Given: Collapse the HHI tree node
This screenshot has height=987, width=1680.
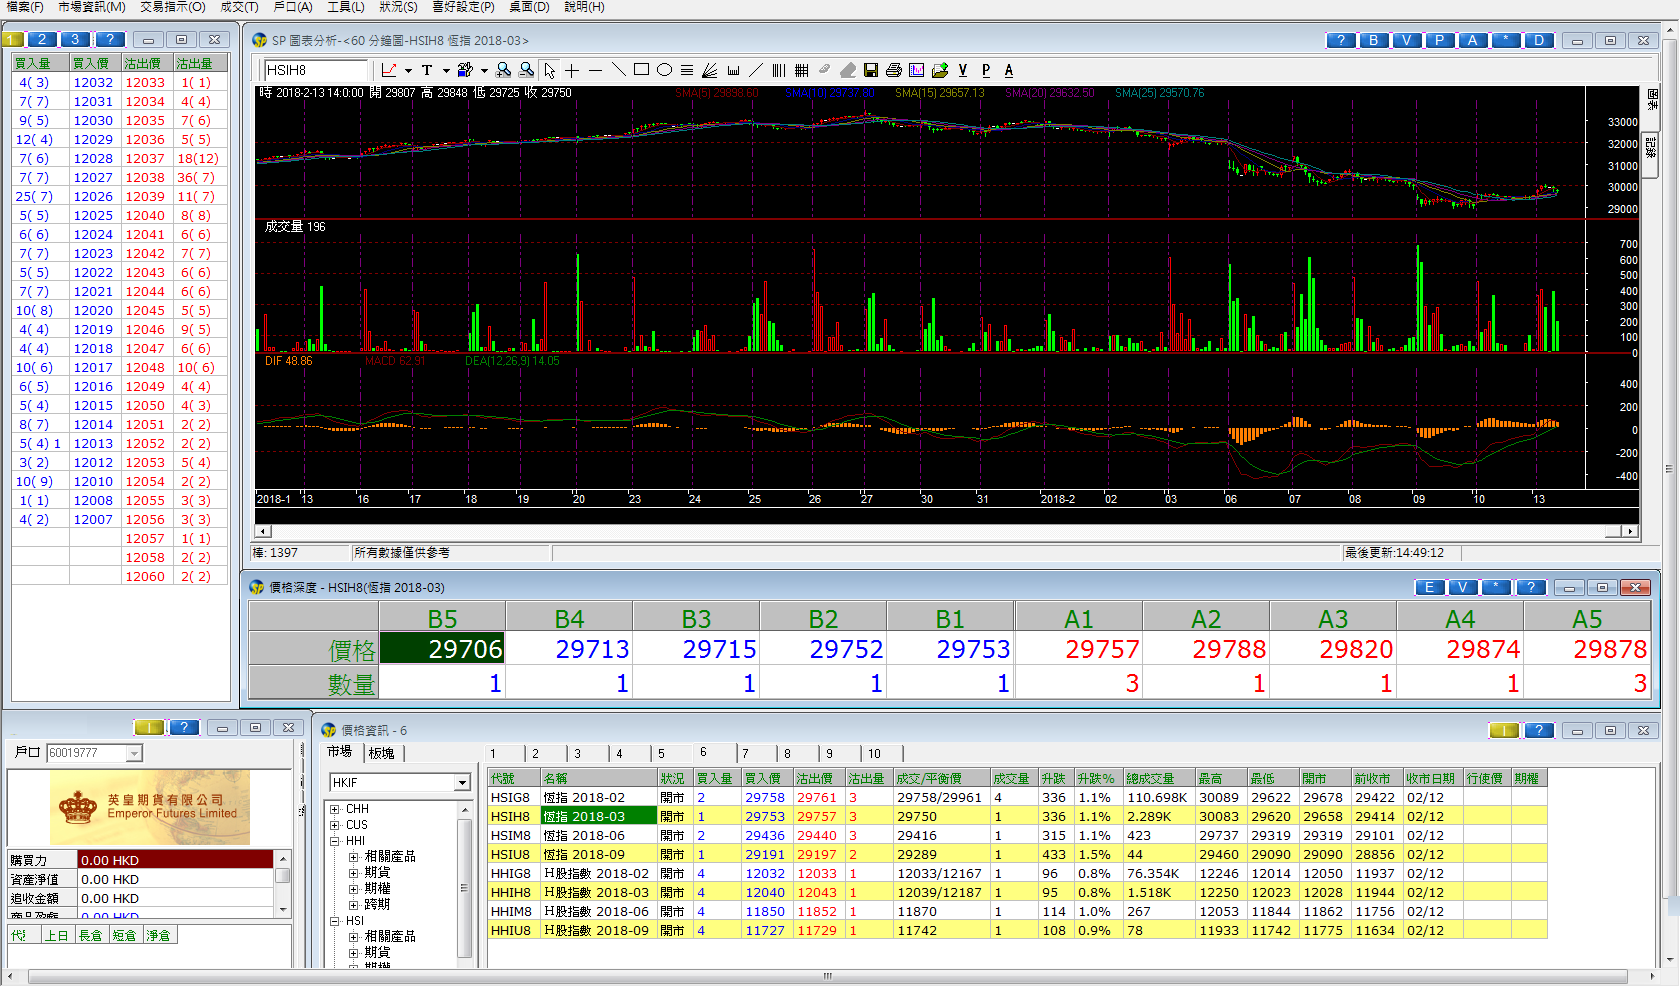Looking at the screenshot, I should point(335,841).
